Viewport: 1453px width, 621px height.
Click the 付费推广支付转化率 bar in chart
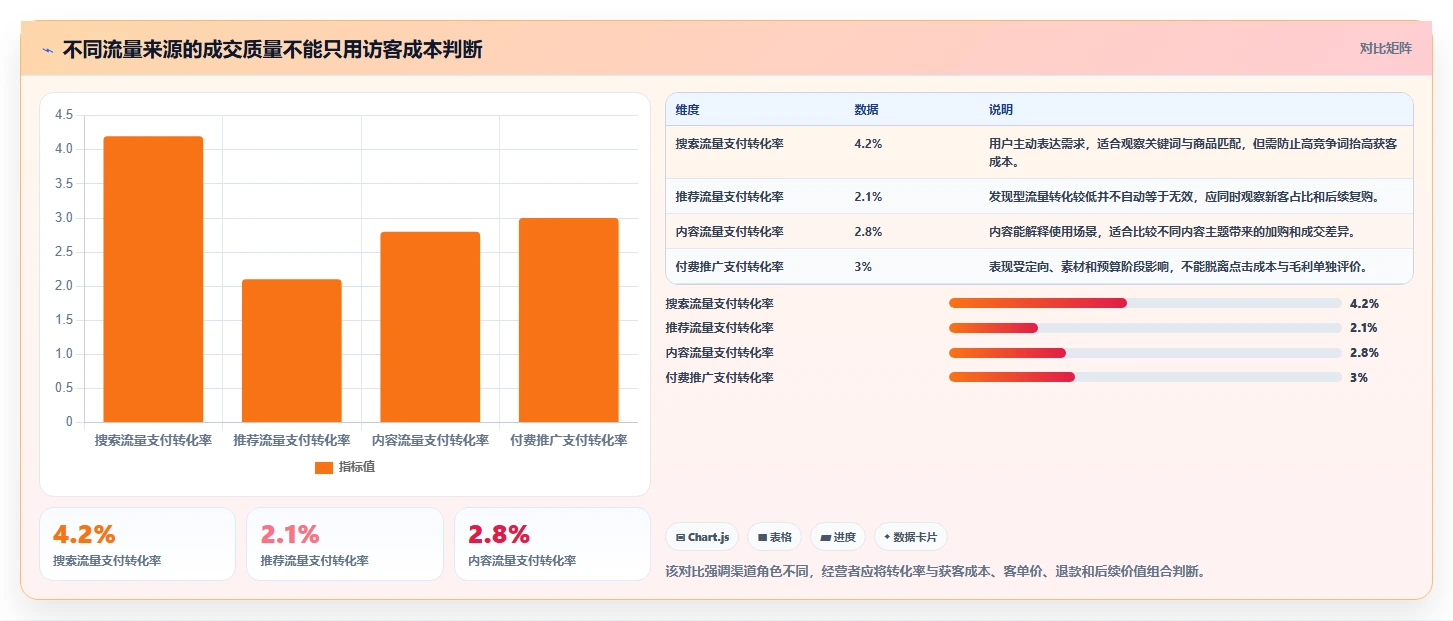coord(568,320)
